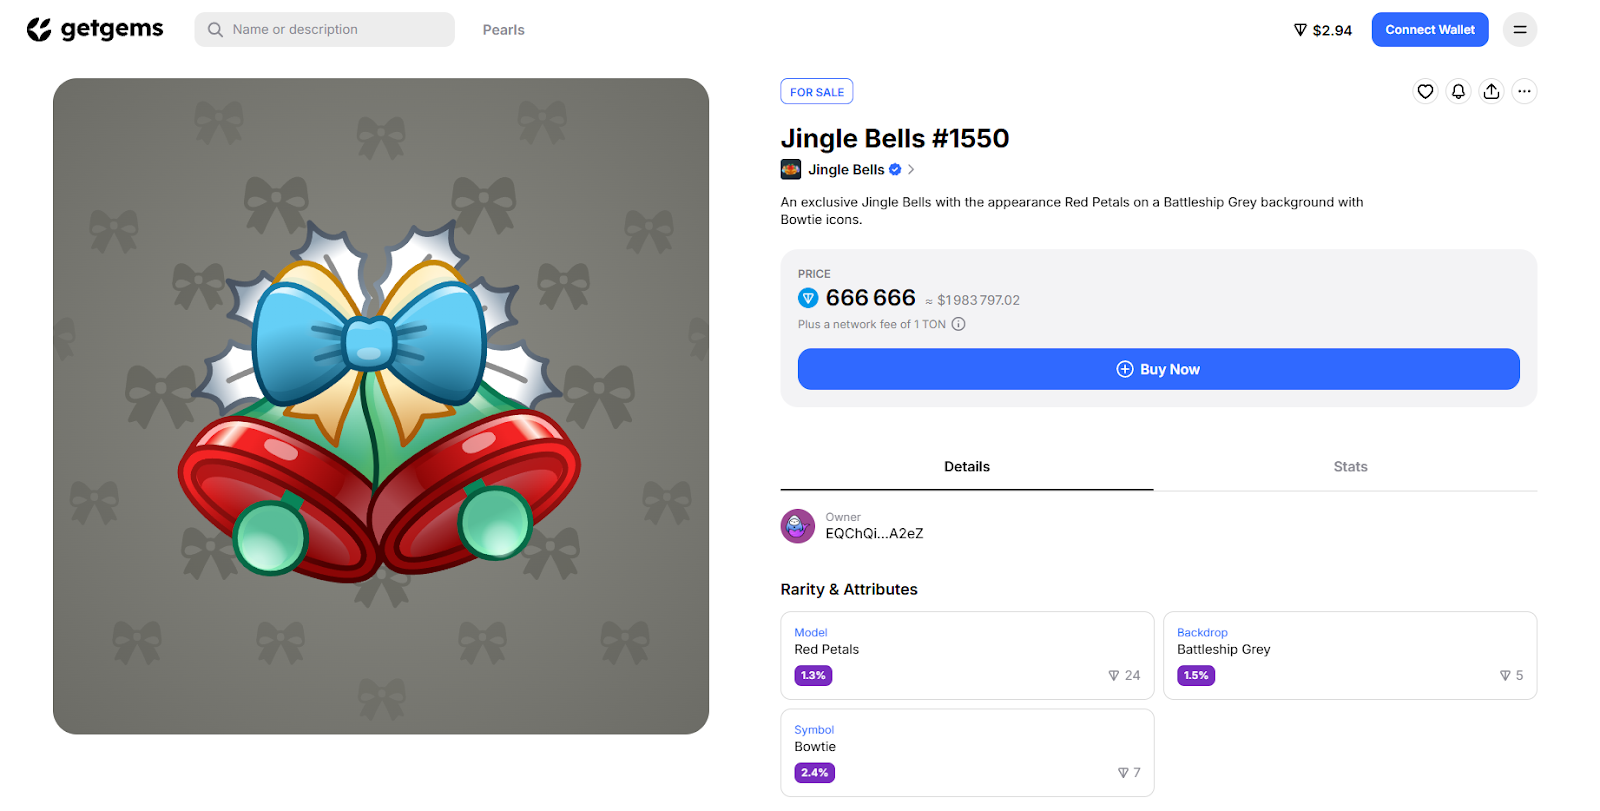Viewport: 1600px width, 811px height.
Task: Open the Jingle Bells NFT image
Action: (381, 406)
